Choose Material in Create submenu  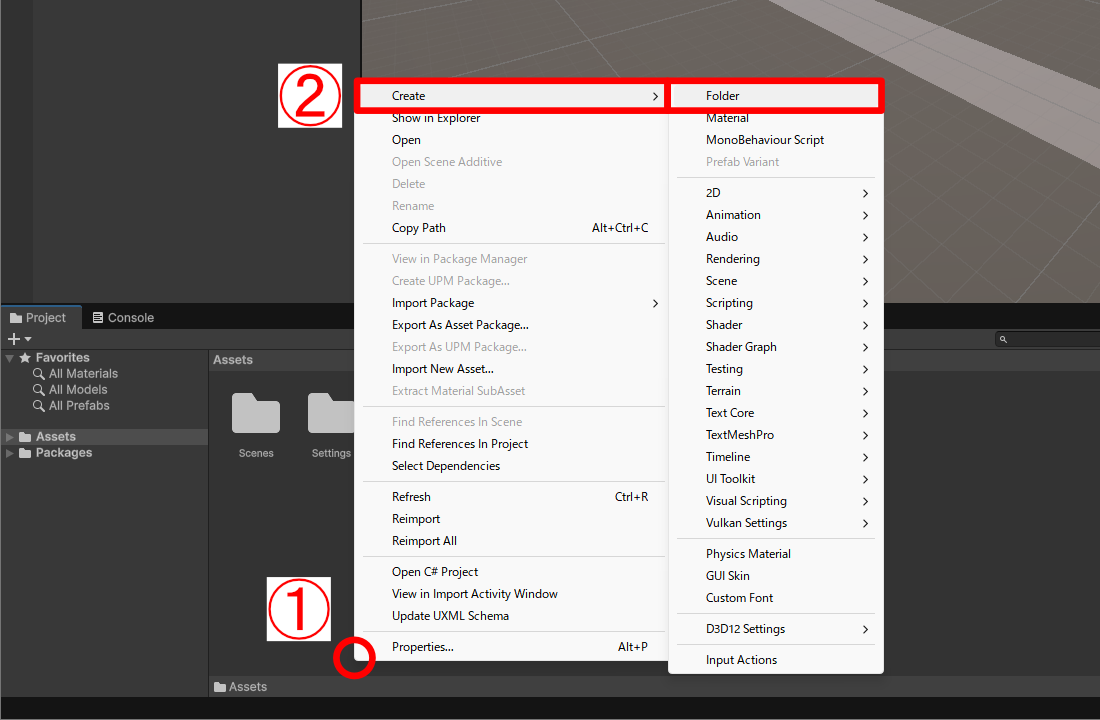[727, 118]
